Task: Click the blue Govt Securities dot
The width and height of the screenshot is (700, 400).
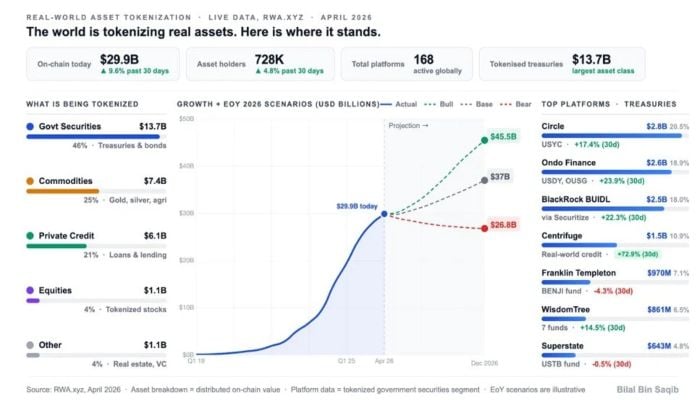Action: click(x=30, y=126)
